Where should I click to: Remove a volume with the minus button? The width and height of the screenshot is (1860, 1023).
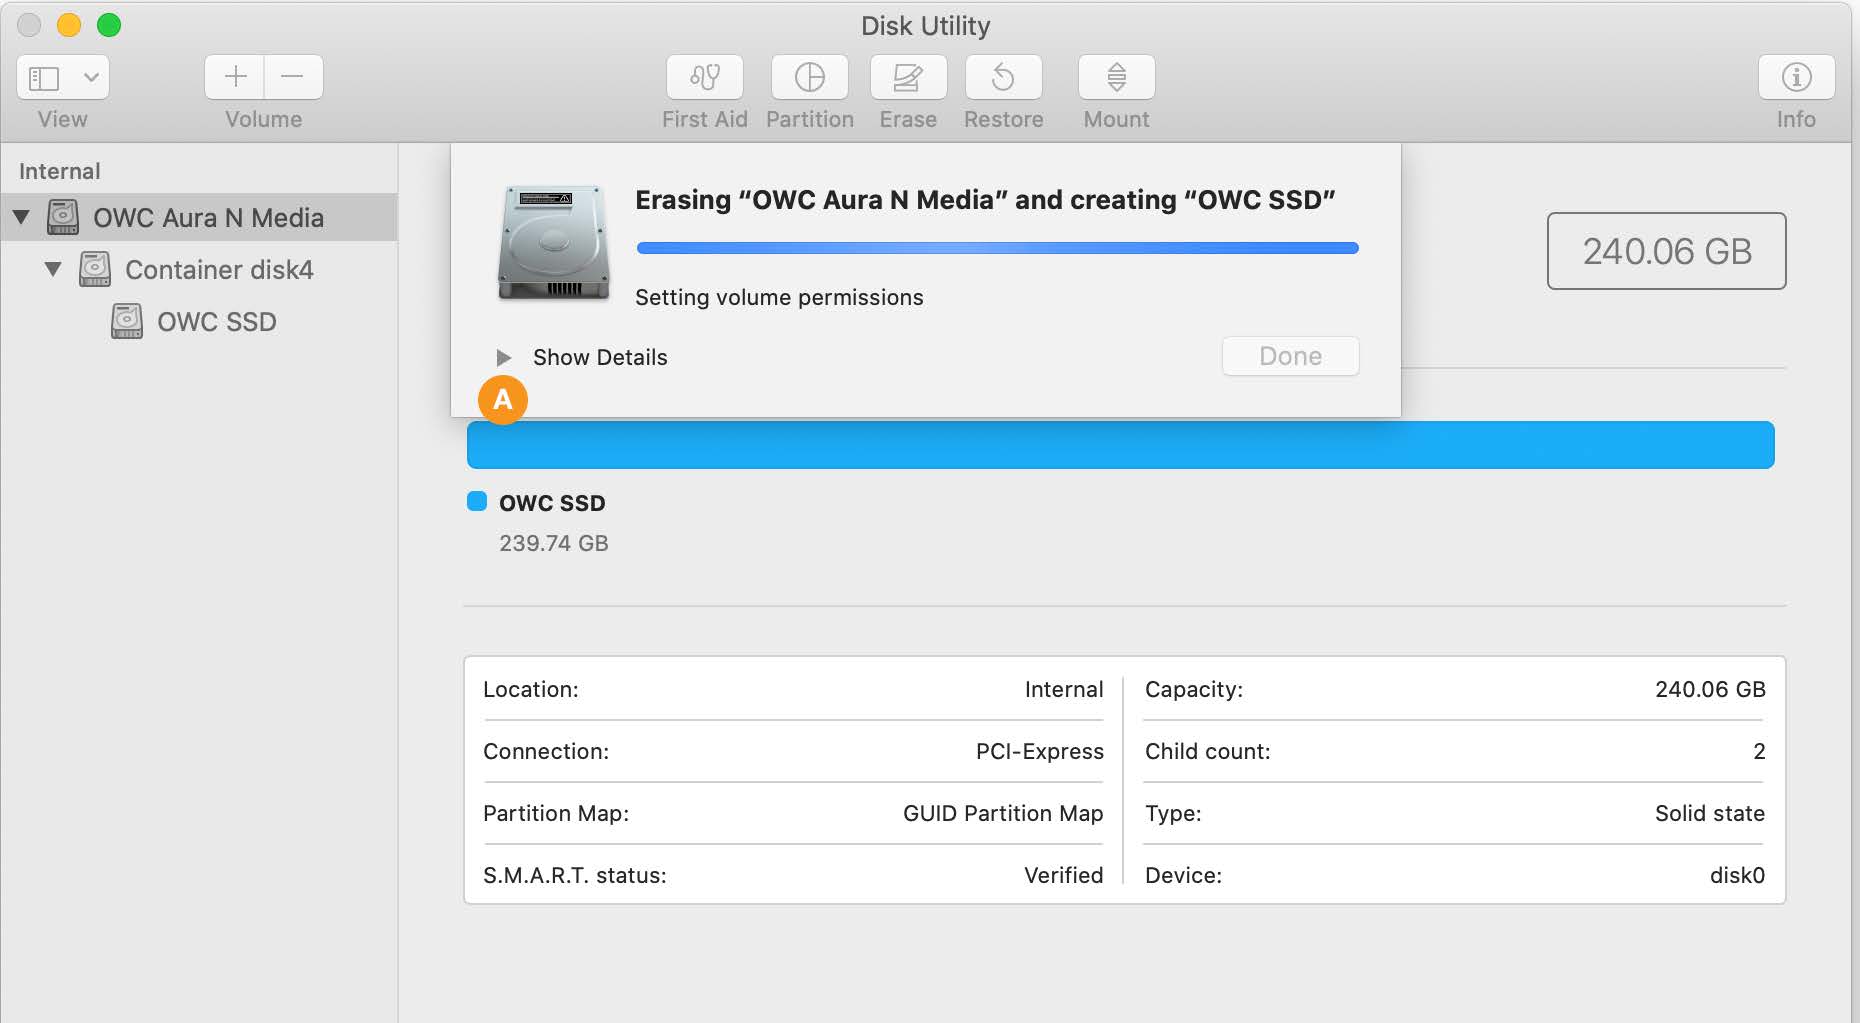coord(292,77)
